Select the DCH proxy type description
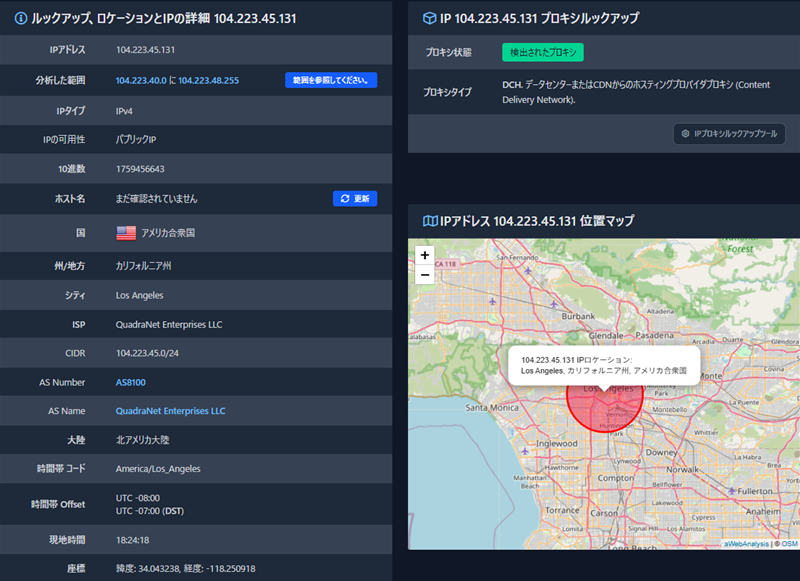The width and height of the screenshot is (800, 581). pyautogui.click(x=636, y=92)
